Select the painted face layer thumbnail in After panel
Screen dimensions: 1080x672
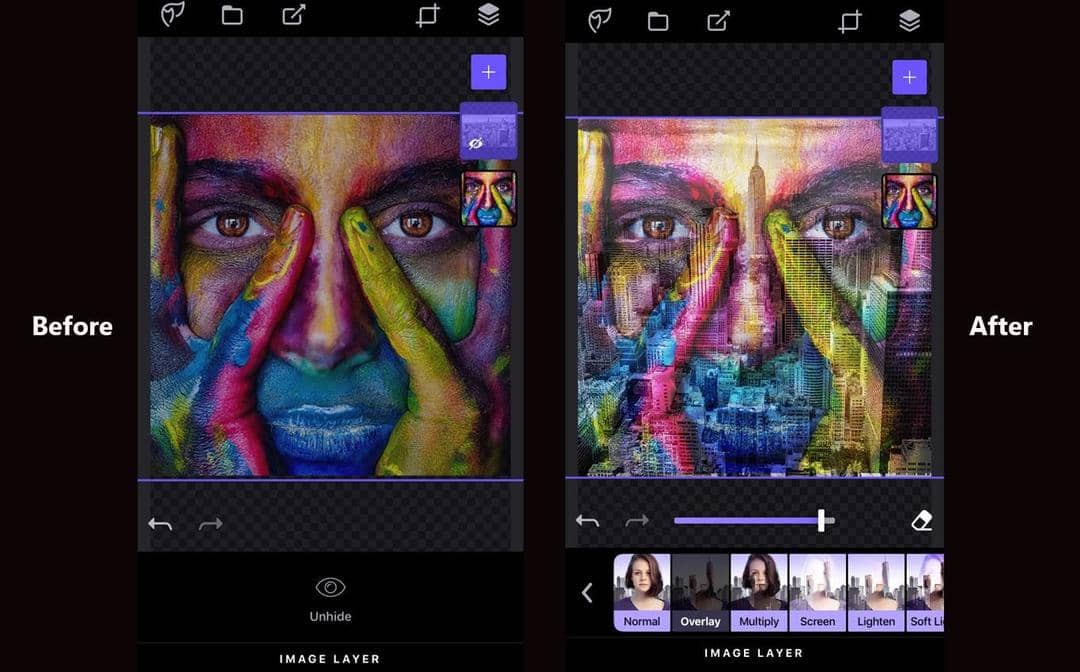[x=909, y=201]
